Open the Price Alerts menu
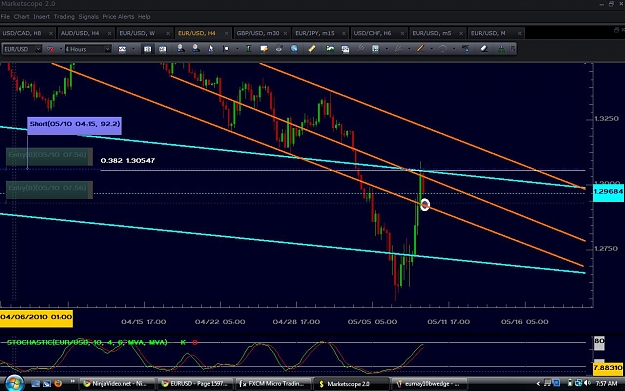625x391 pixels. [118, 17]
